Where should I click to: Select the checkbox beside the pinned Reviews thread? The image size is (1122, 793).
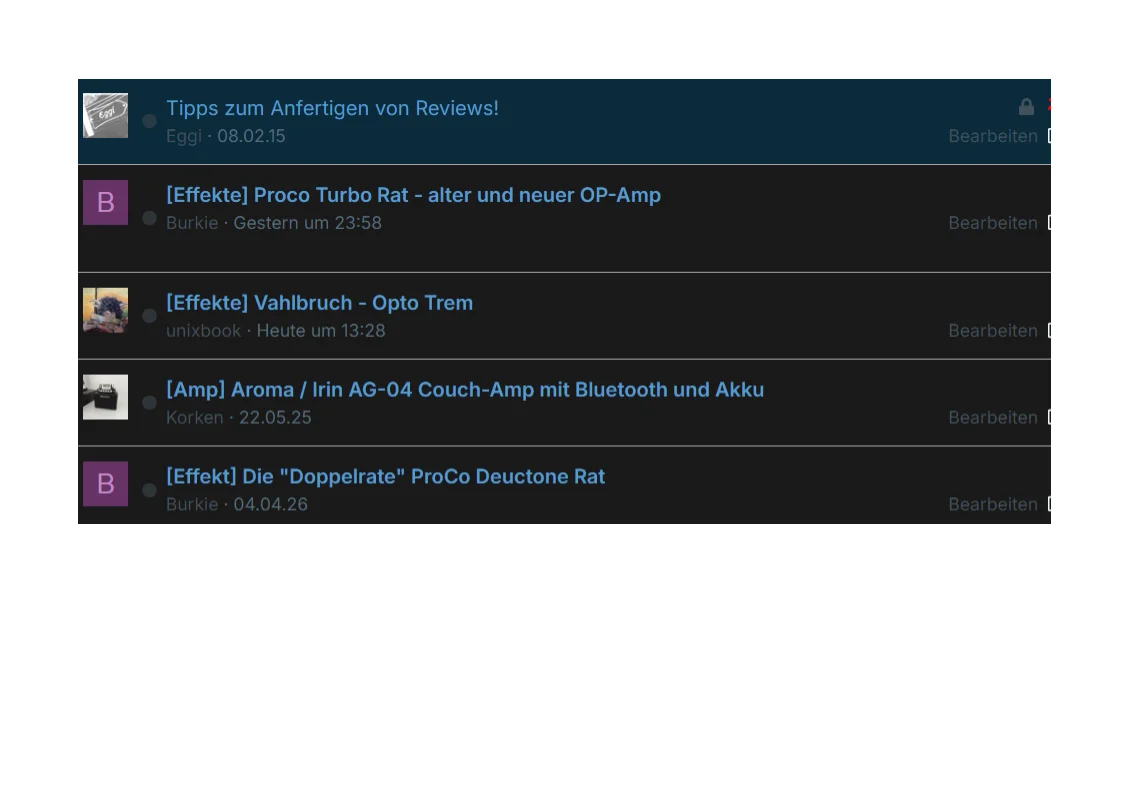(1048, 136)
